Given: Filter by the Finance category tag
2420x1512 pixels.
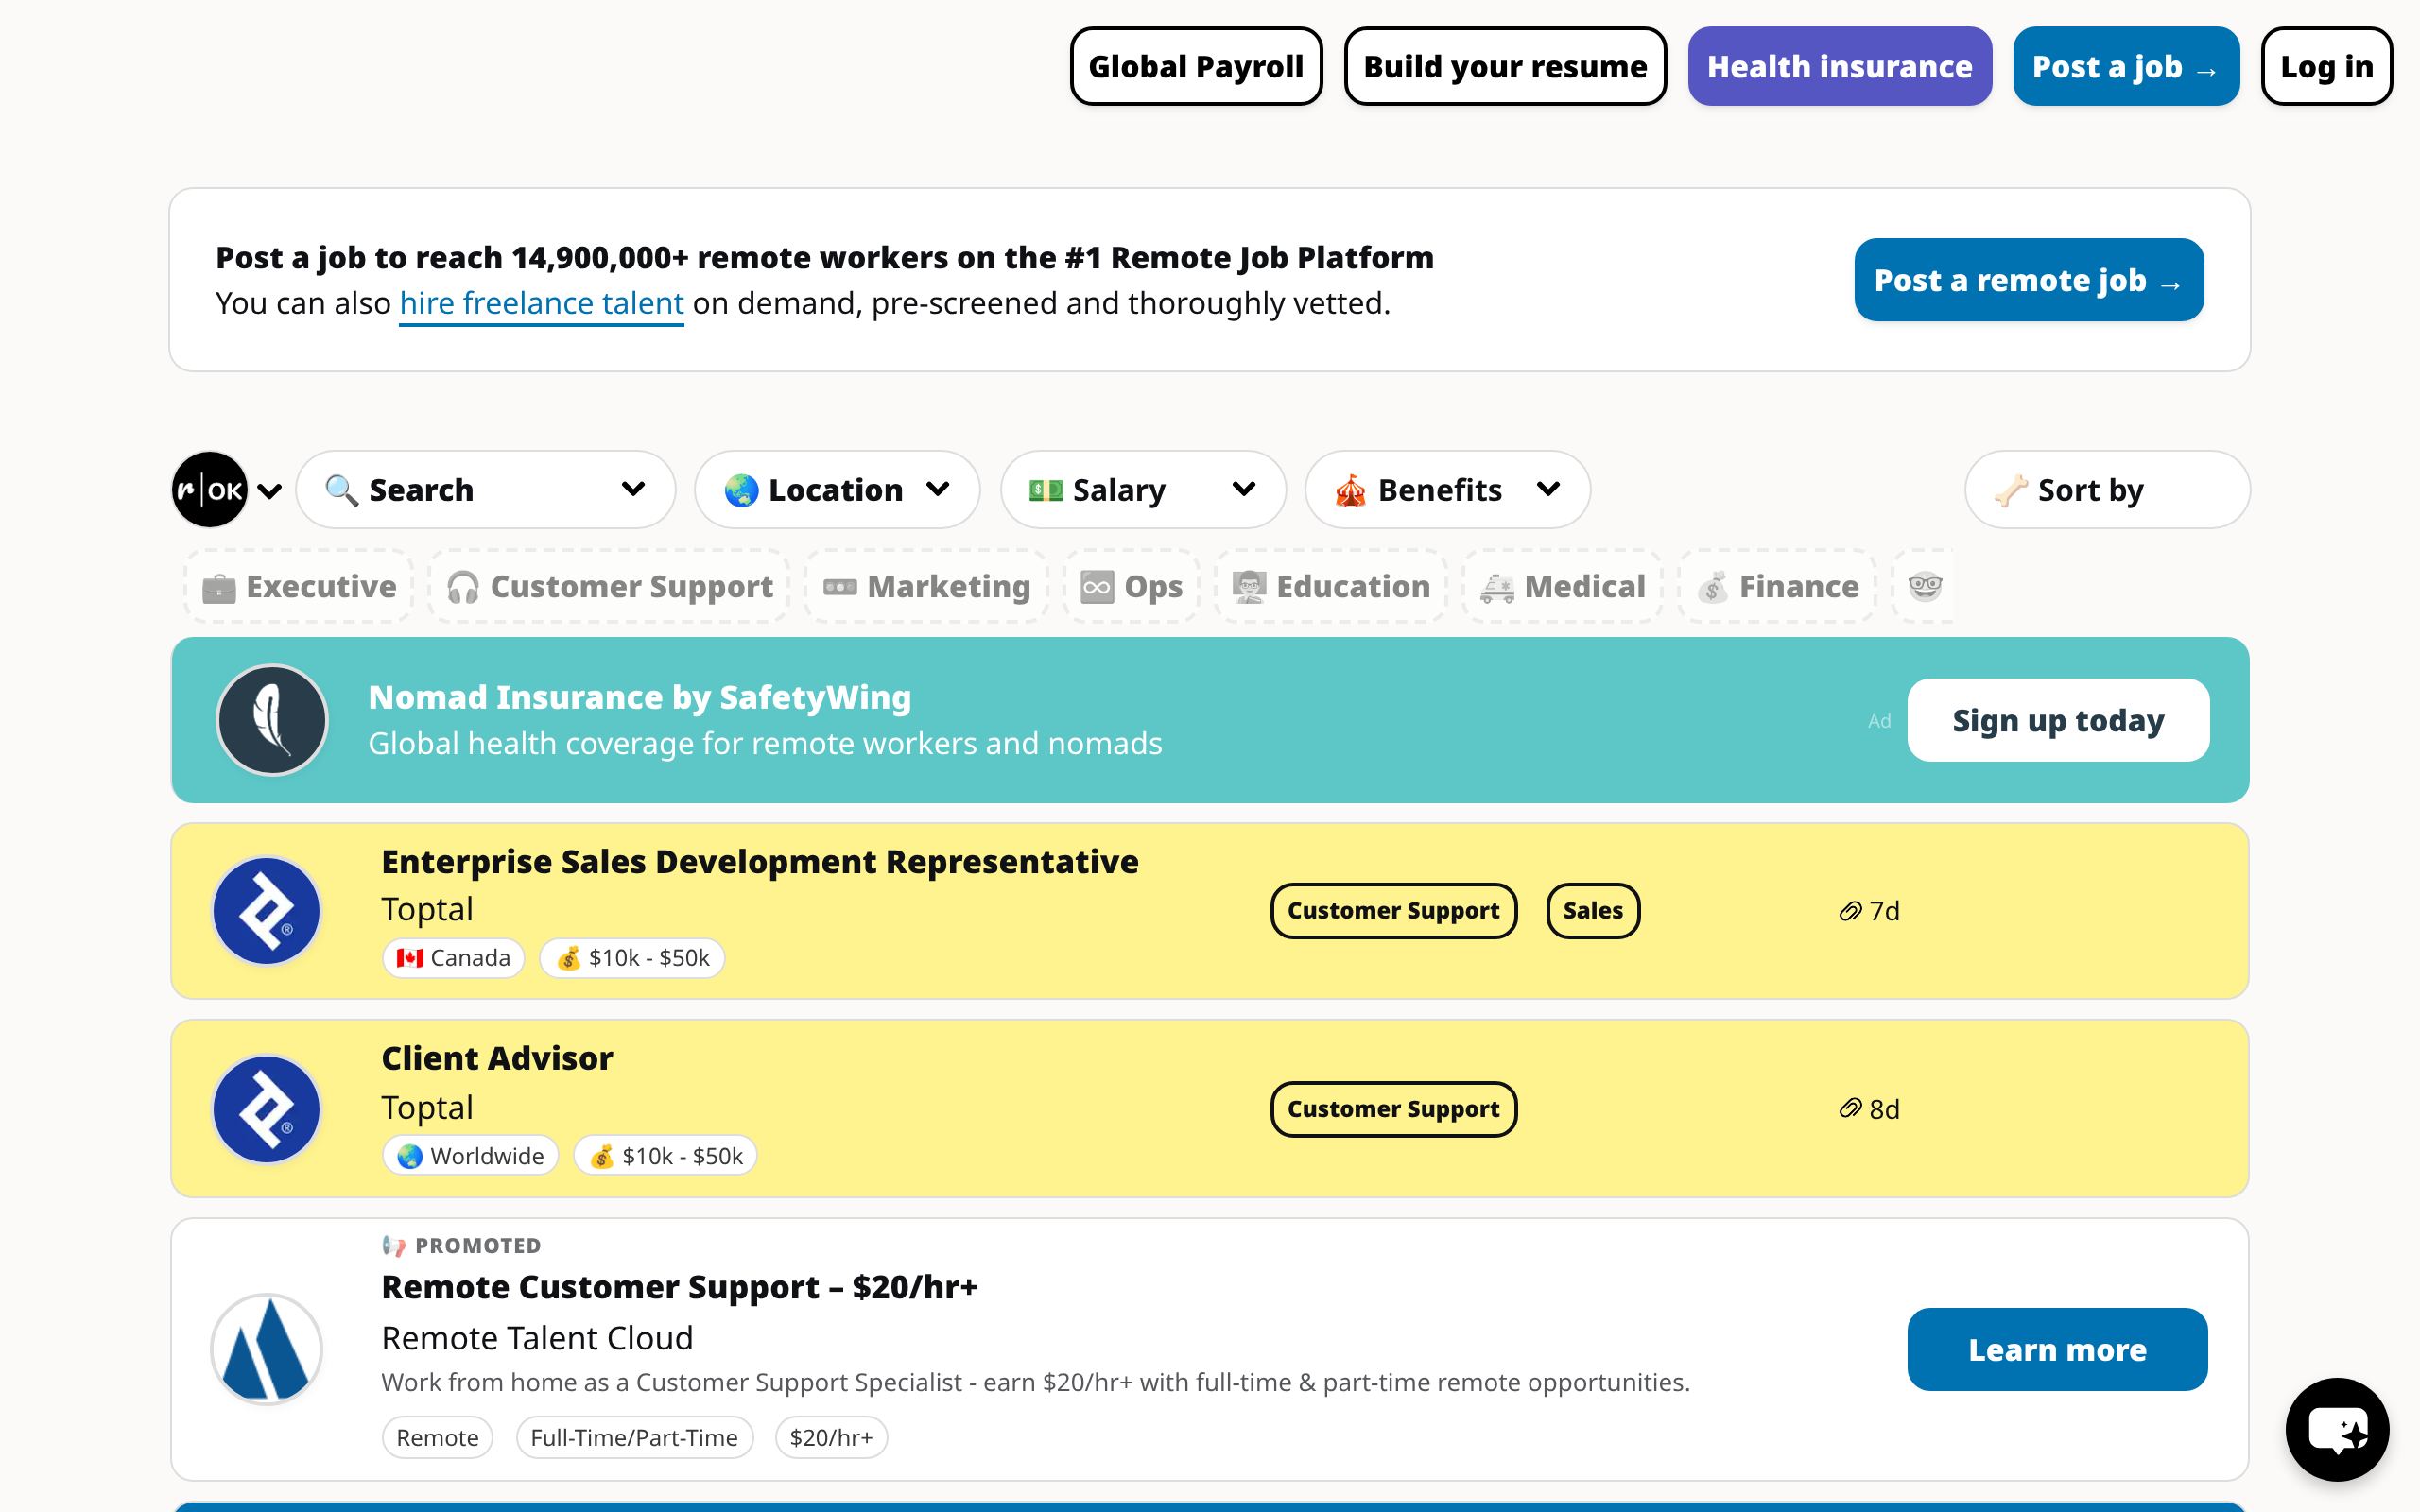Looking at the screenshot, I should (x=1778, y=587).
